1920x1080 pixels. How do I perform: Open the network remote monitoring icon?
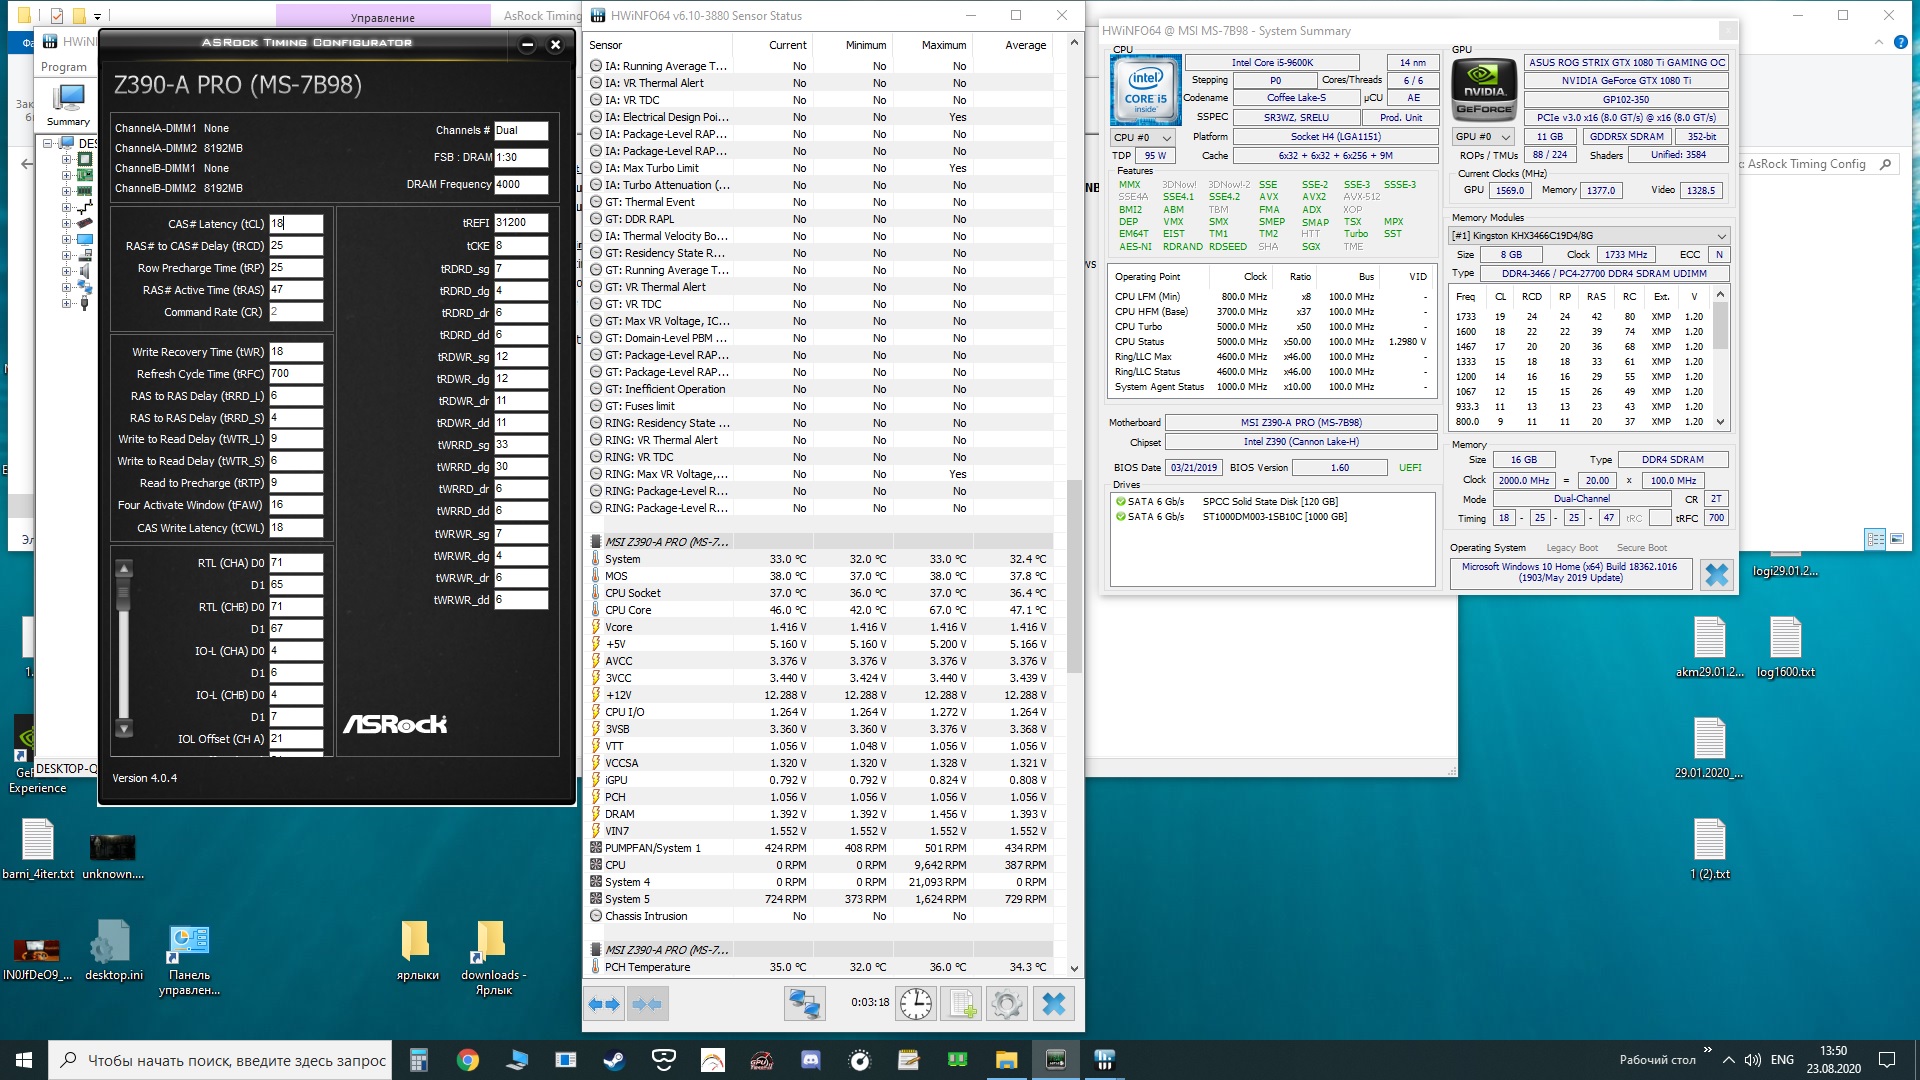pos(804,1004)
